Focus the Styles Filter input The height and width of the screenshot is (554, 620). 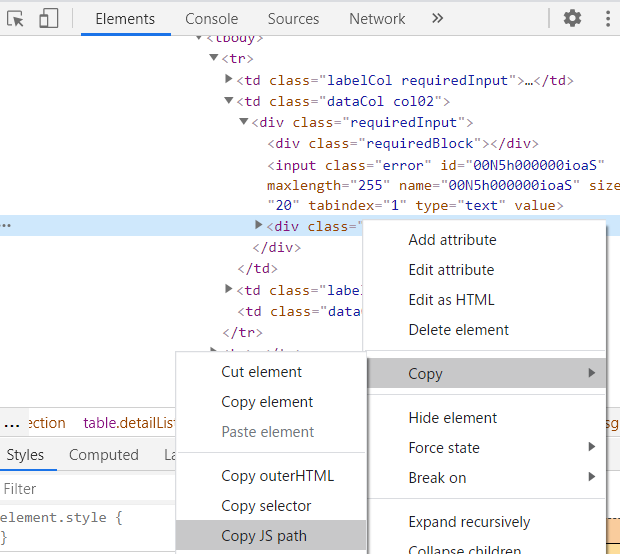point(87,489)
